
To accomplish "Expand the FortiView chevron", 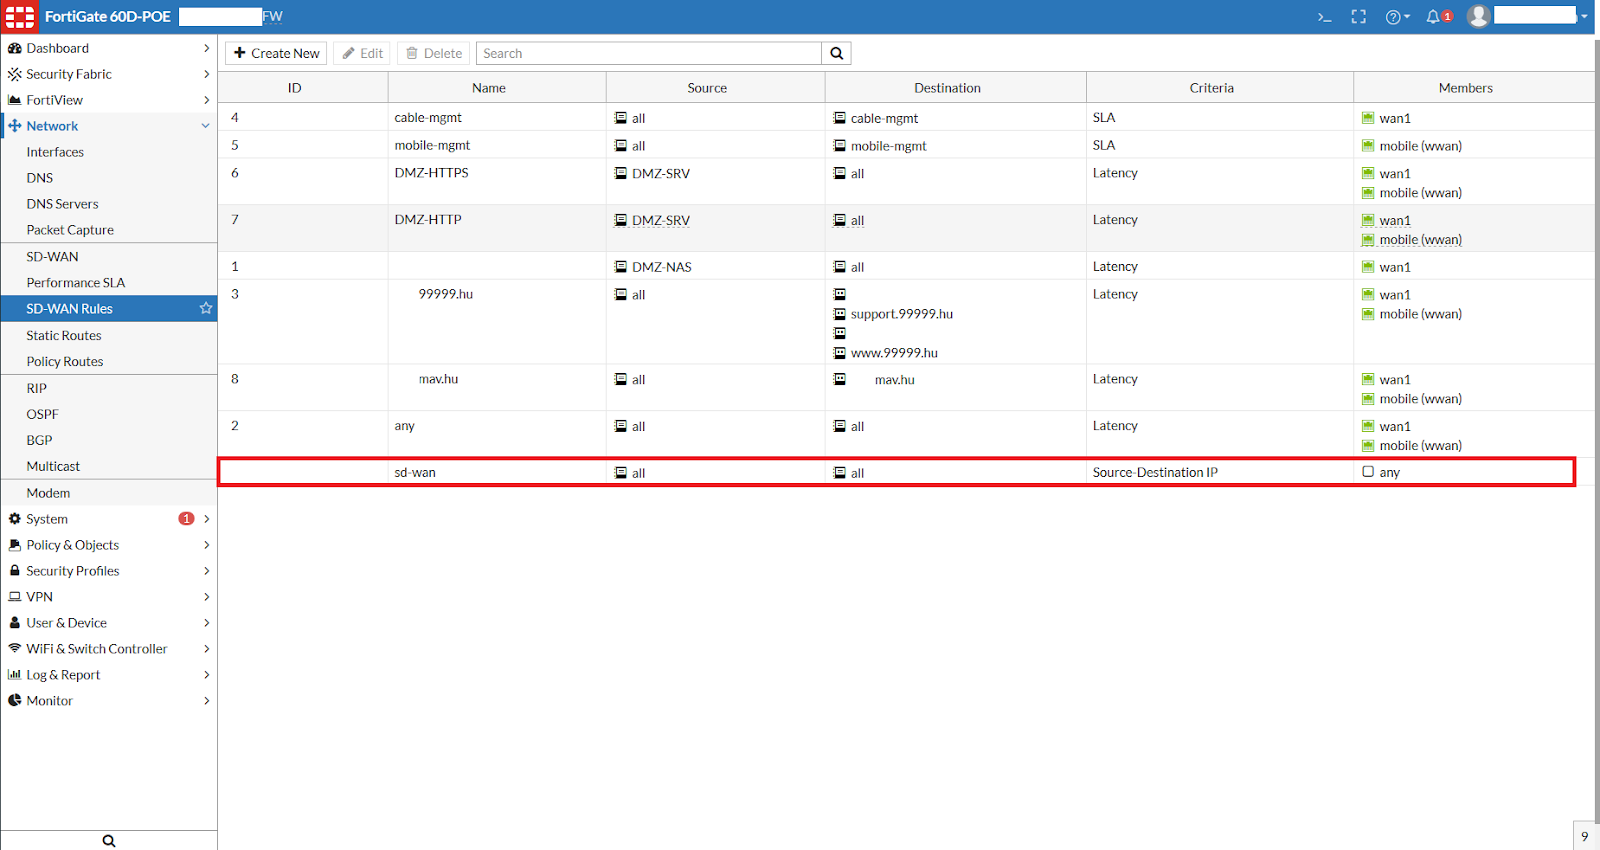I will coord(206,100).
